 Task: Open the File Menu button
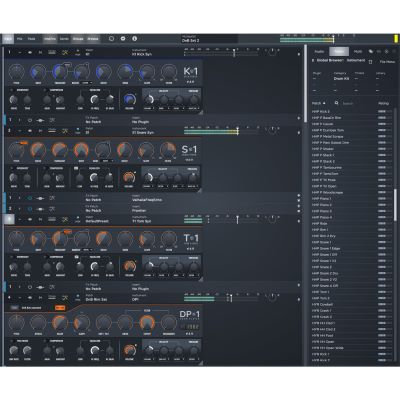(387, 62)
